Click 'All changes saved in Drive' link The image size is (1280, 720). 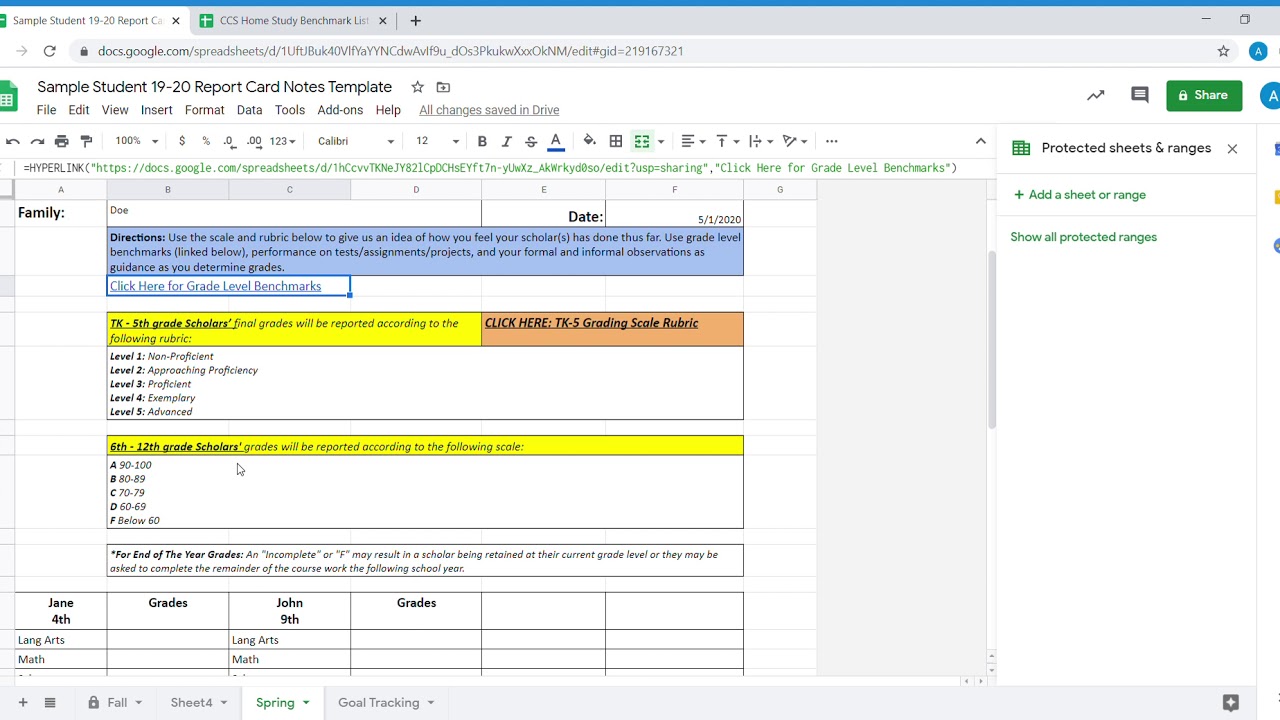[x=489, y=110]
